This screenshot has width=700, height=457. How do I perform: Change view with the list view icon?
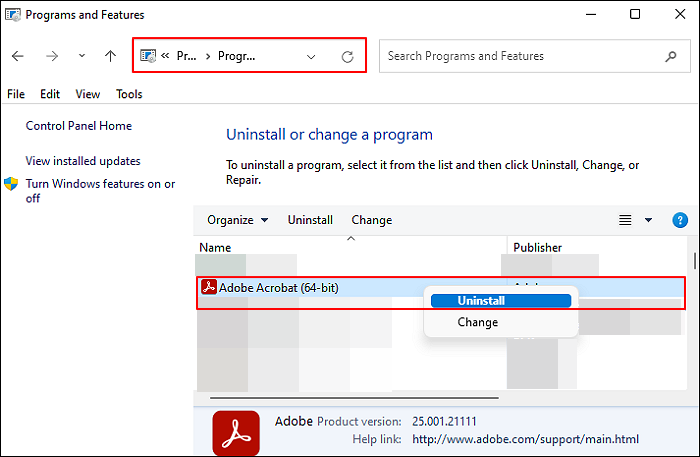tap(625, 220)
